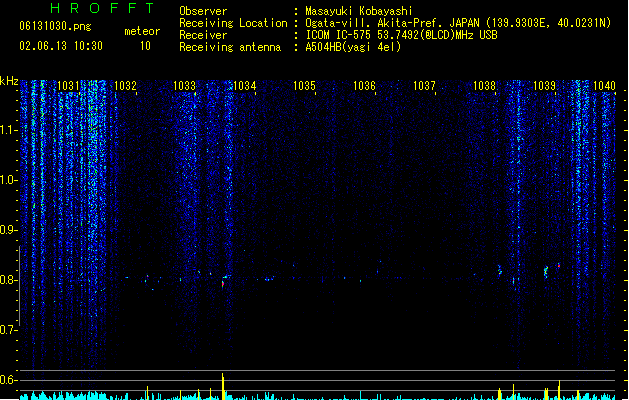Viewport: 629px width, 400px height.
Task: Click the red meteor echo near 1039
Action: (558, 266)
